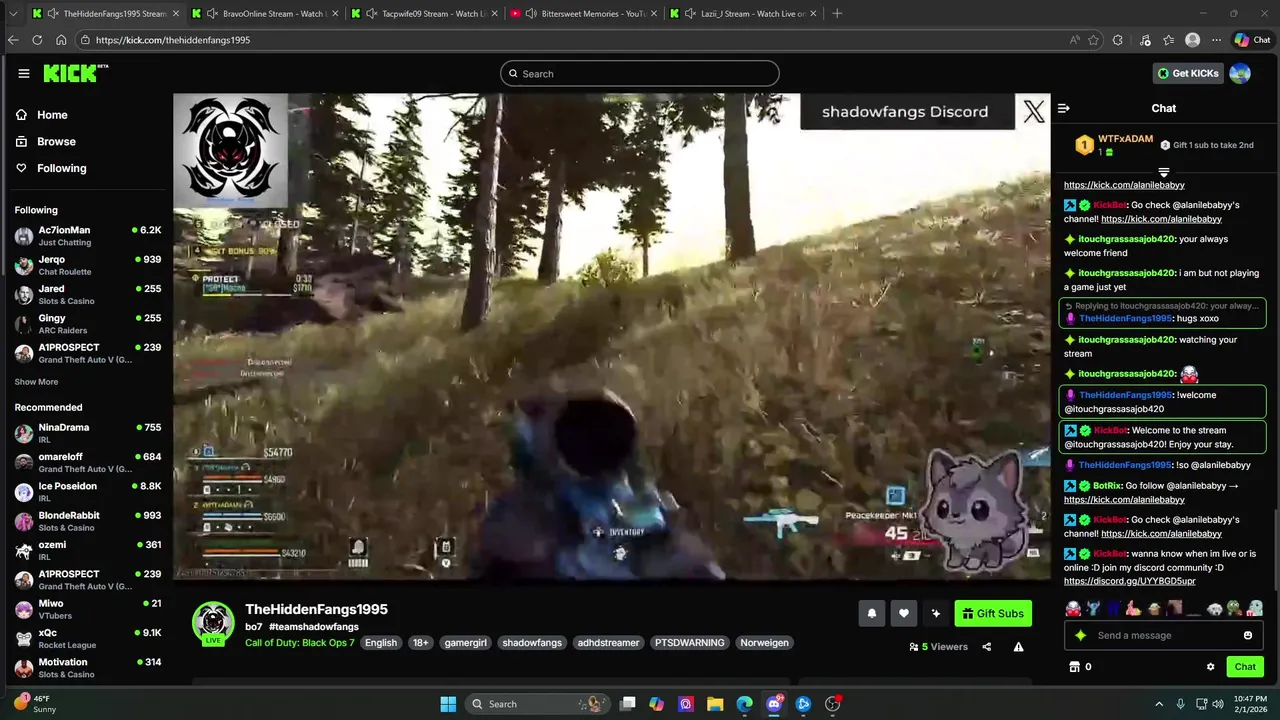Click WTFxADAM in gift leaderboard
Image resolution: width=1280 pixels, height=720 pixels.
pyautogui.click(x=1125, y=139)
